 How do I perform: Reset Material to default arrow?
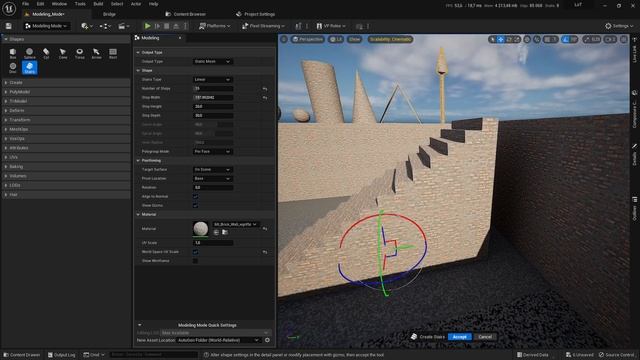point(265,229)
